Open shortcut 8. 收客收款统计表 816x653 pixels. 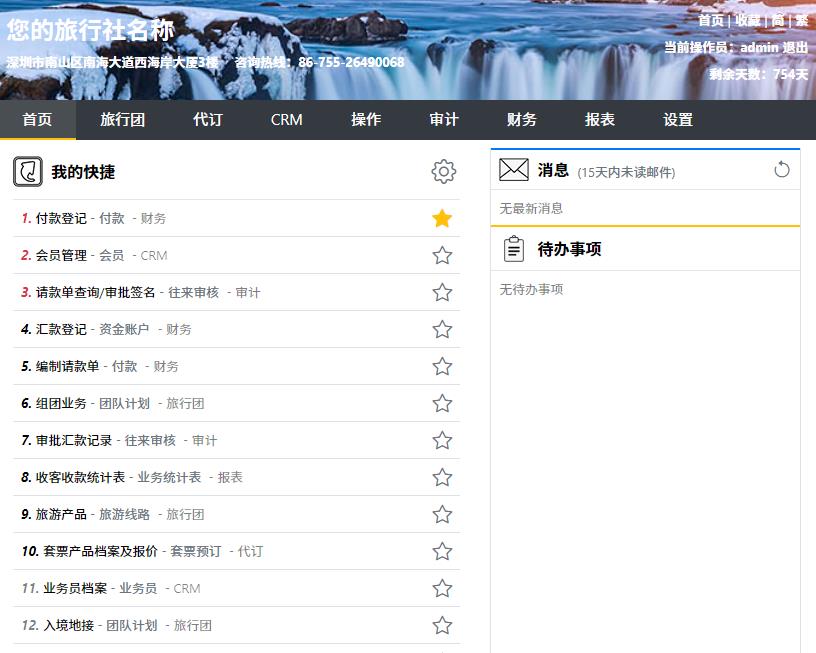pyautogui.click(x=80, y=477)
